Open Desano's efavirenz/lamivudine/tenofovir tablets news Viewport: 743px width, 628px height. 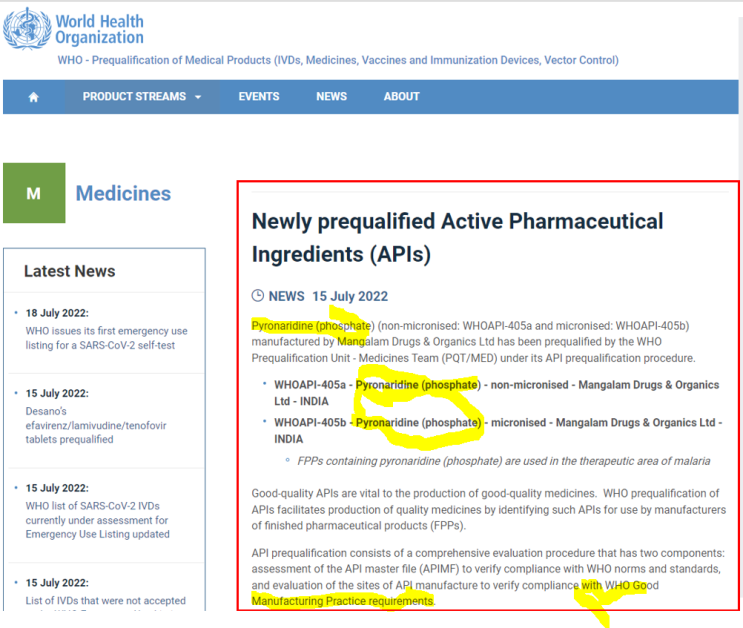click(x=96, y=425)
